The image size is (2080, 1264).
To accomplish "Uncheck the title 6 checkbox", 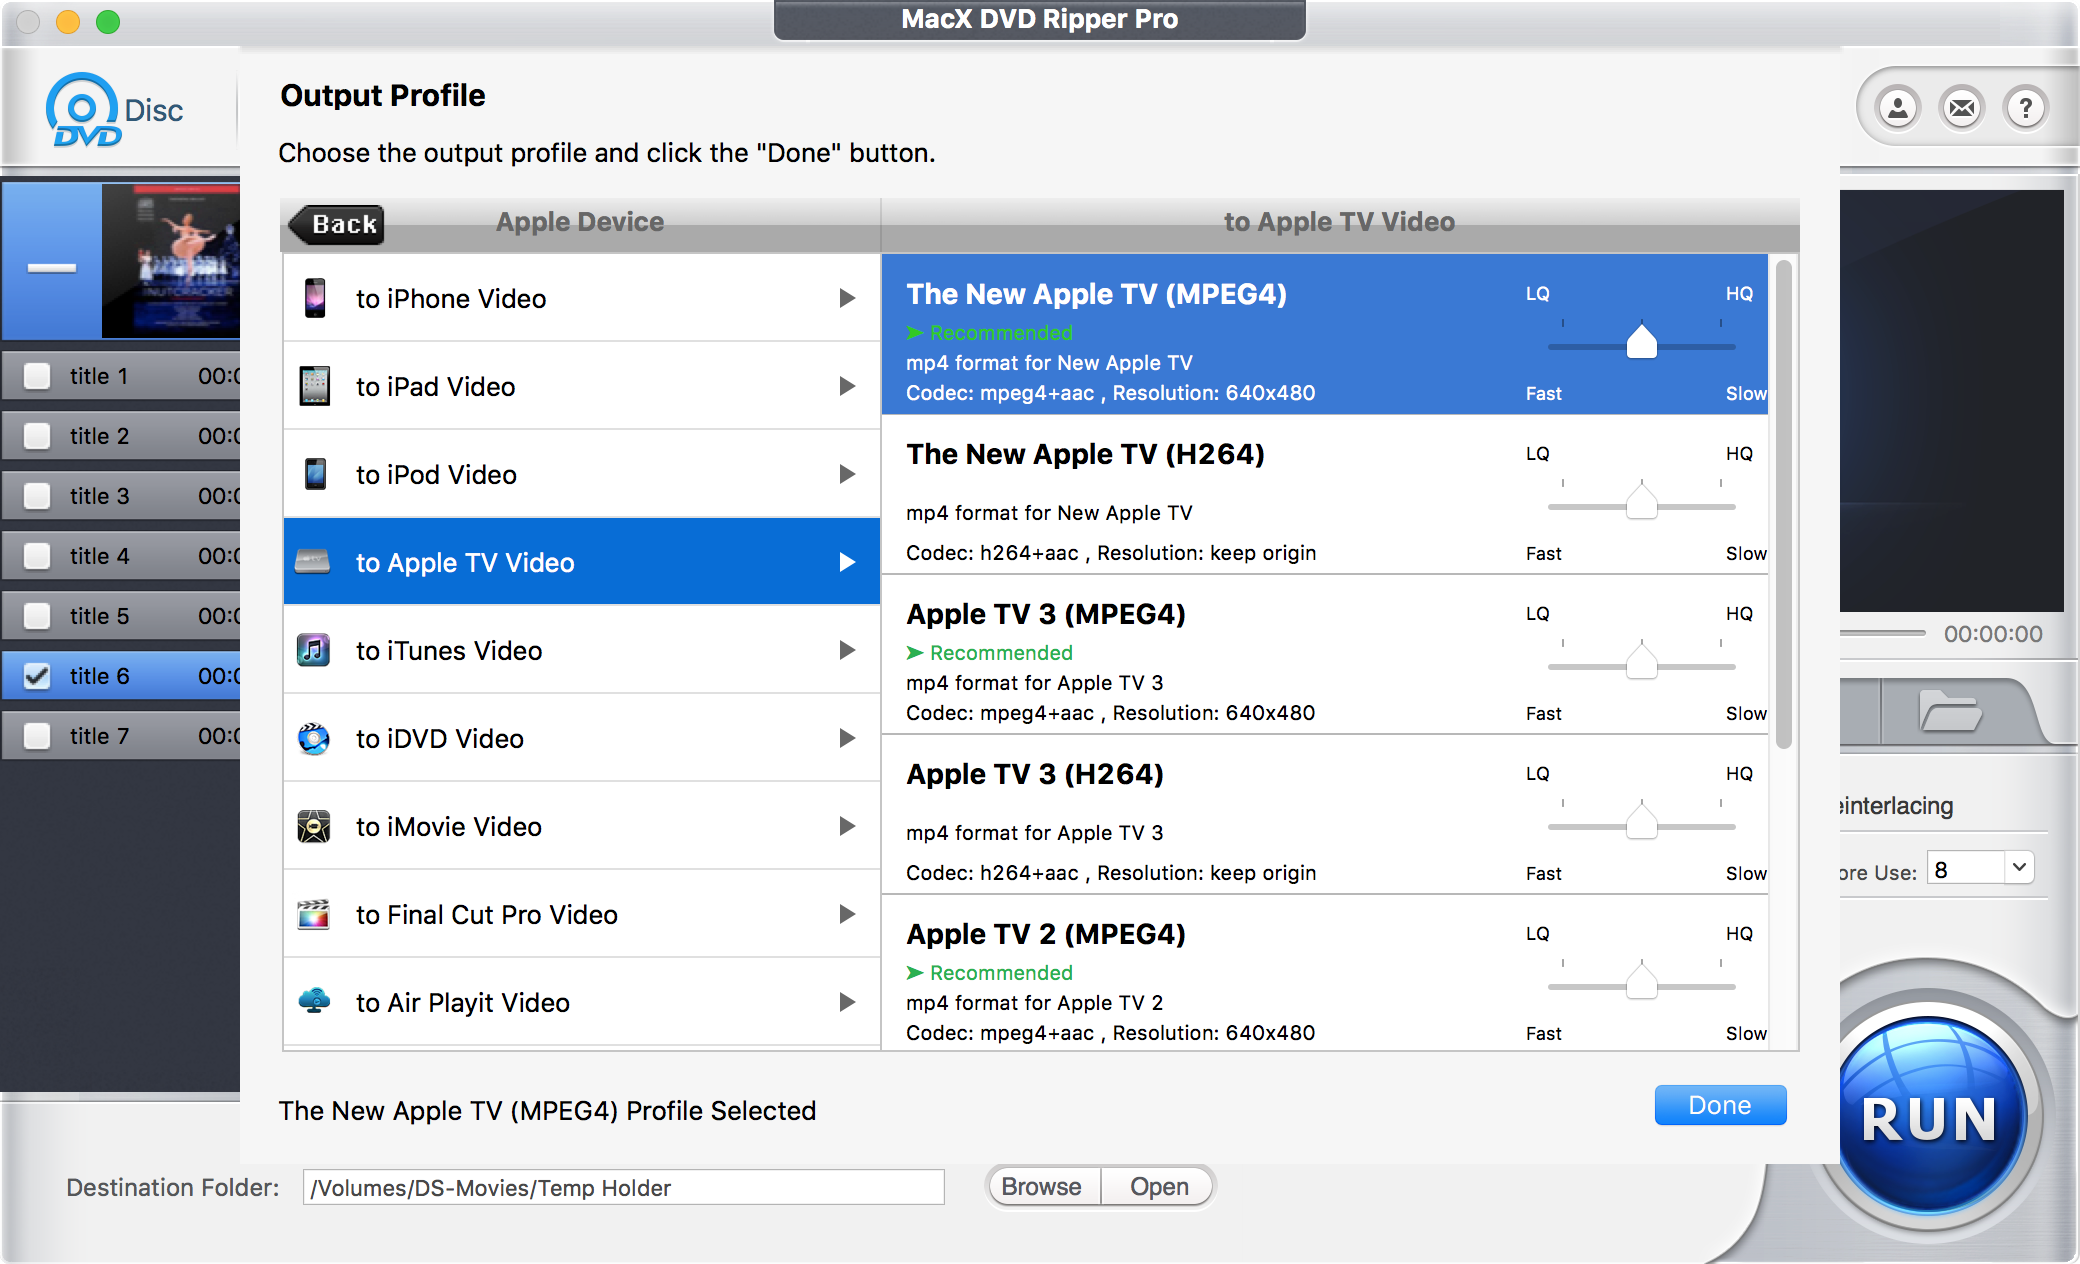I will click(37, 675).
